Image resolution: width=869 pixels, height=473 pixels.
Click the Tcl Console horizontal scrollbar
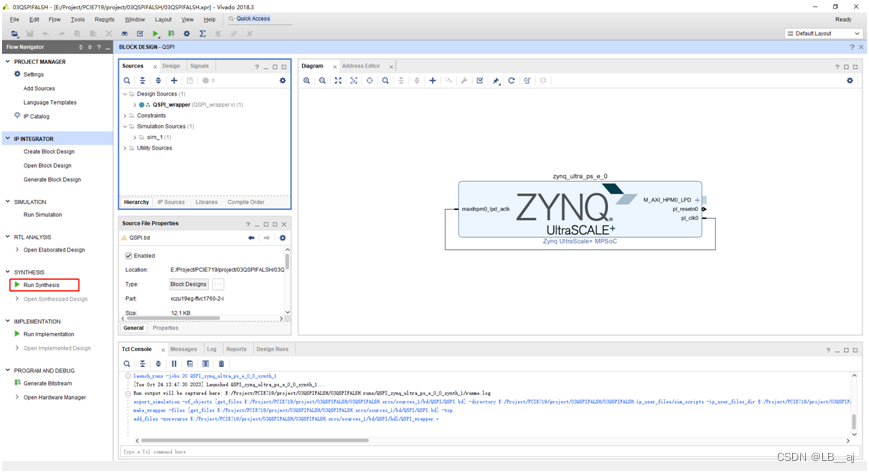click(x=255, y=441)
